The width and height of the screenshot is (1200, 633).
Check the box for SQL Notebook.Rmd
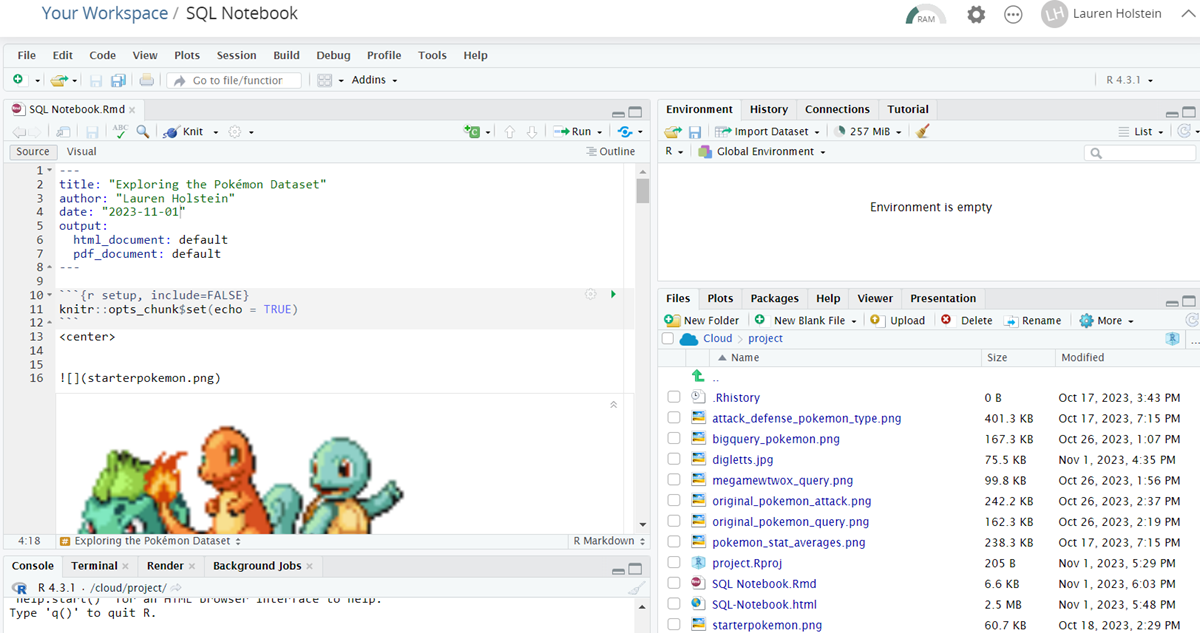674,583
